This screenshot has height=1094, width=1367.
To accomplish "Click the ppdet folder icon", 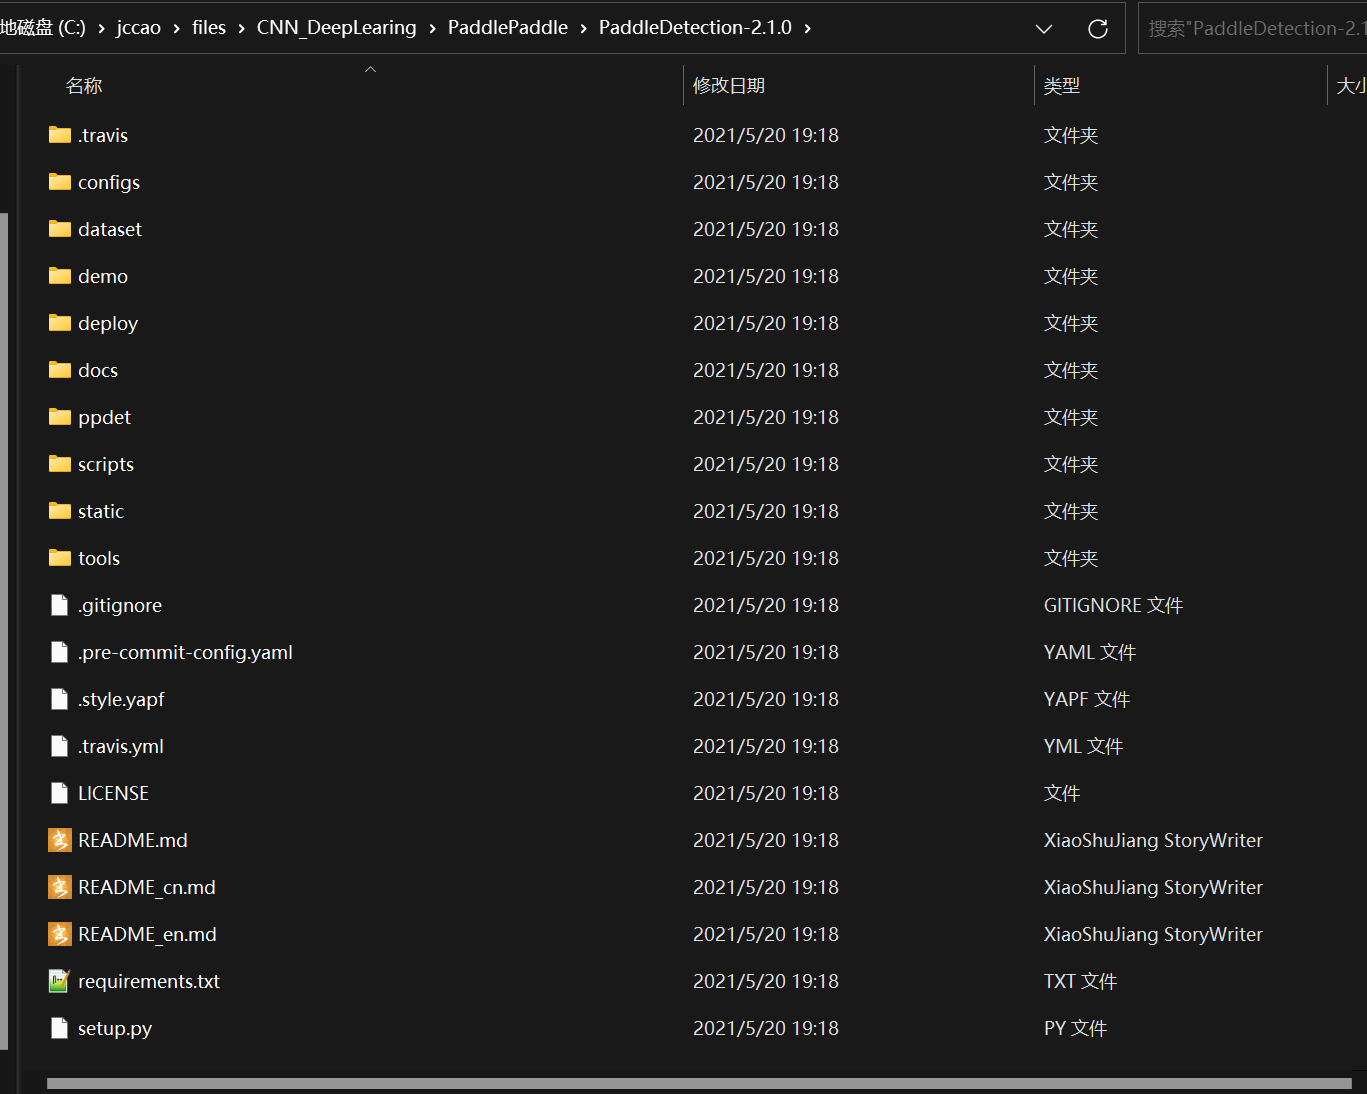I will tap(60, 417).
